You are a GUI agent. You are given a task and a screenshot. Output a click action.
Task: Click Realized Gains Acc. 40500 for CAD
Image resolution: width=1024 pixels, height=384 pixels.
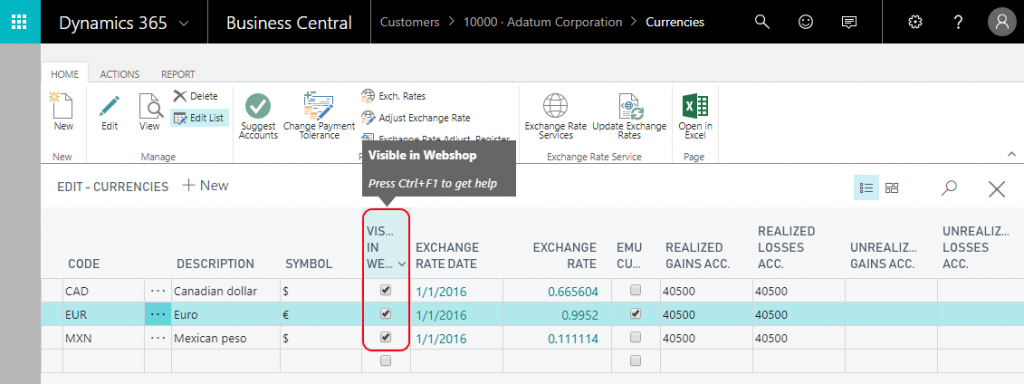coord(706,291)
